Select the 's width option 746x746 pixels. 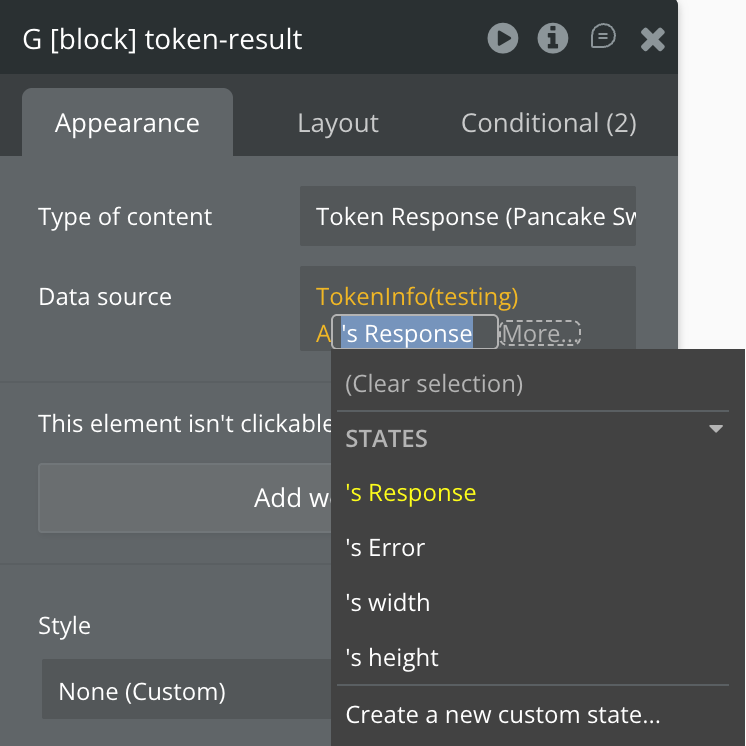(388, 603)
